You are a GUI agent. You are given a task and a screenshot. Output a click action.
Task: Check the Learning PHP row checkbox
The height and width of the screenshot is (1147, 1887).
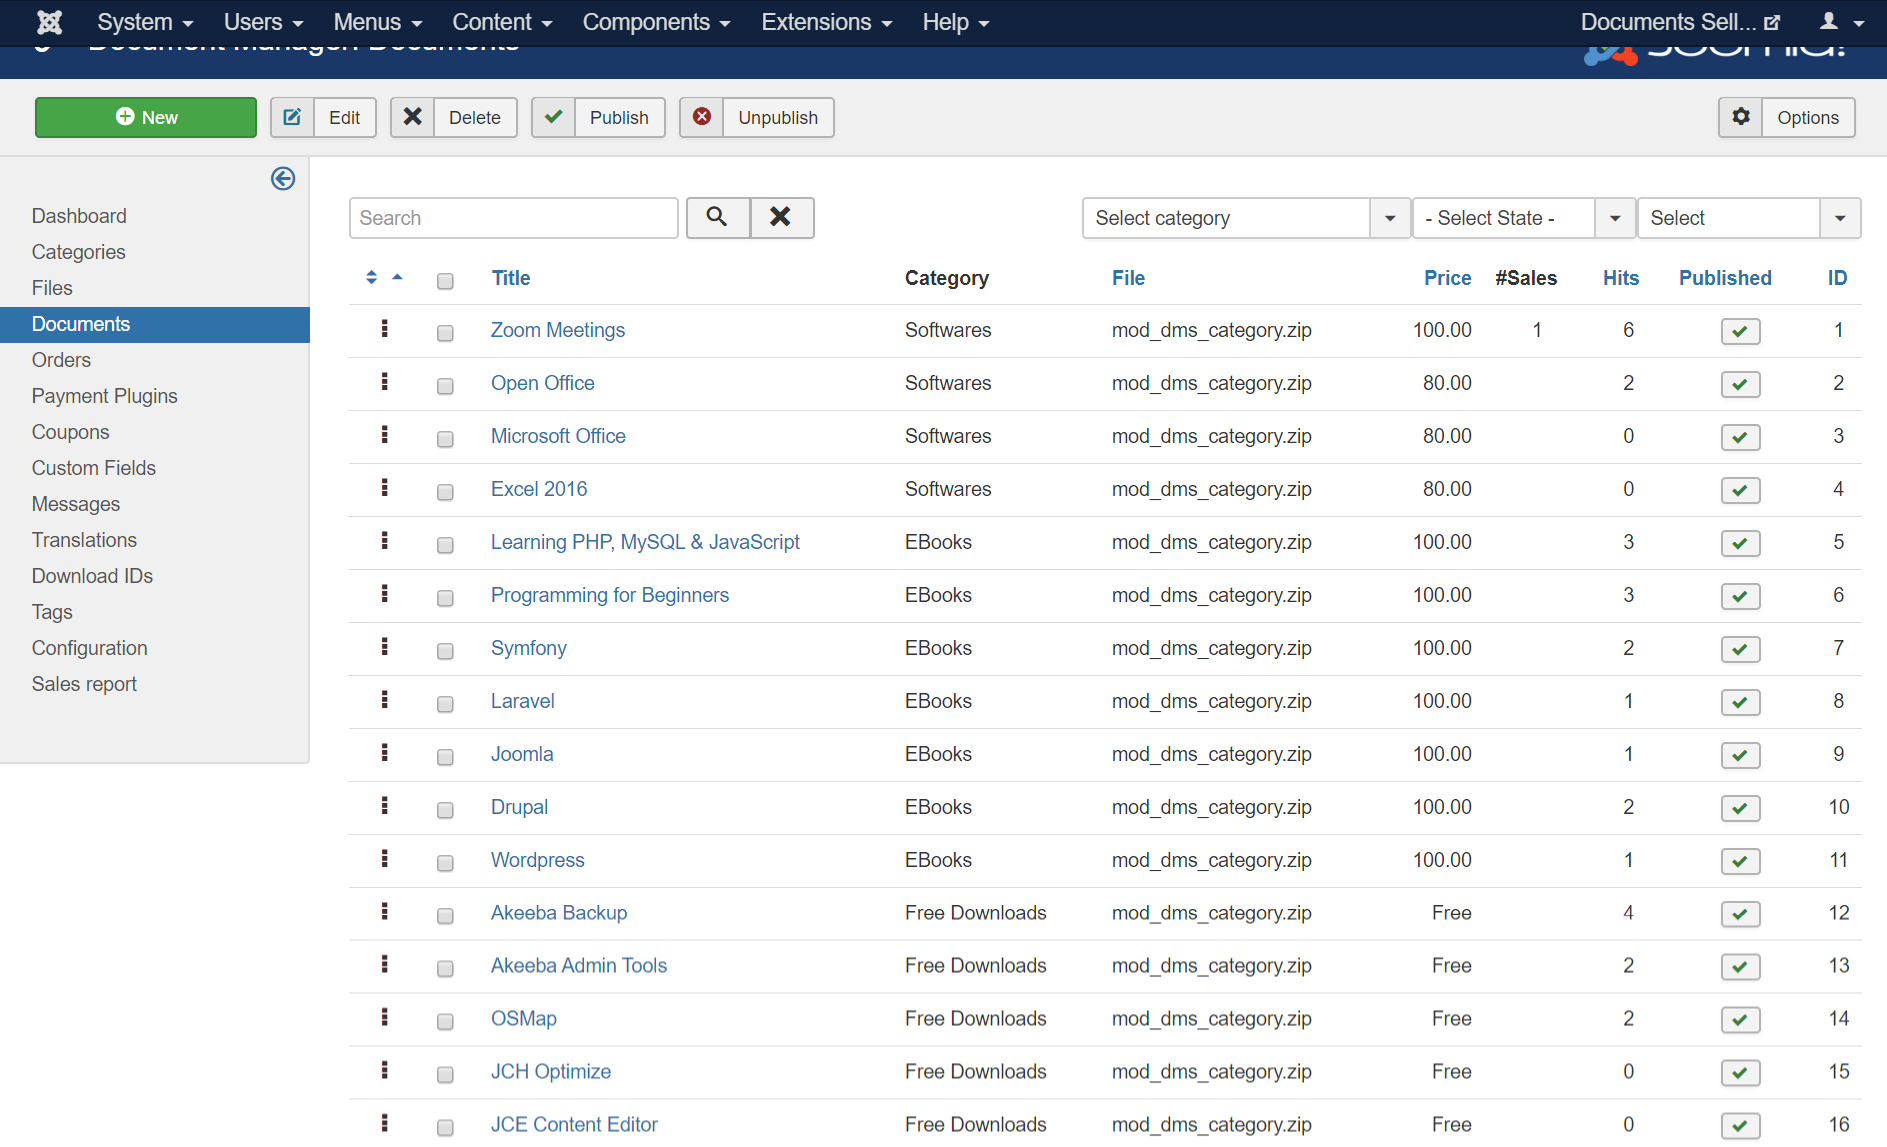(445, 545)
